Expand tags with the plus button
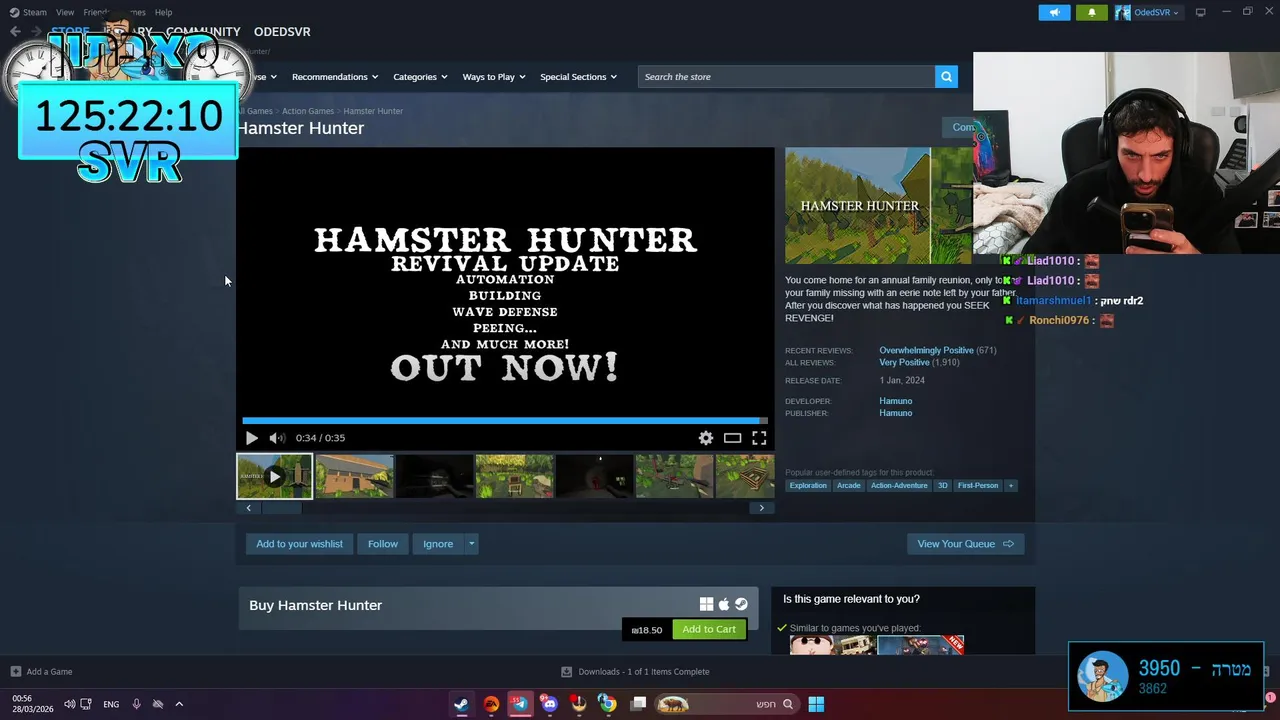1280x720 pixels. click(x=1011, y=486)
